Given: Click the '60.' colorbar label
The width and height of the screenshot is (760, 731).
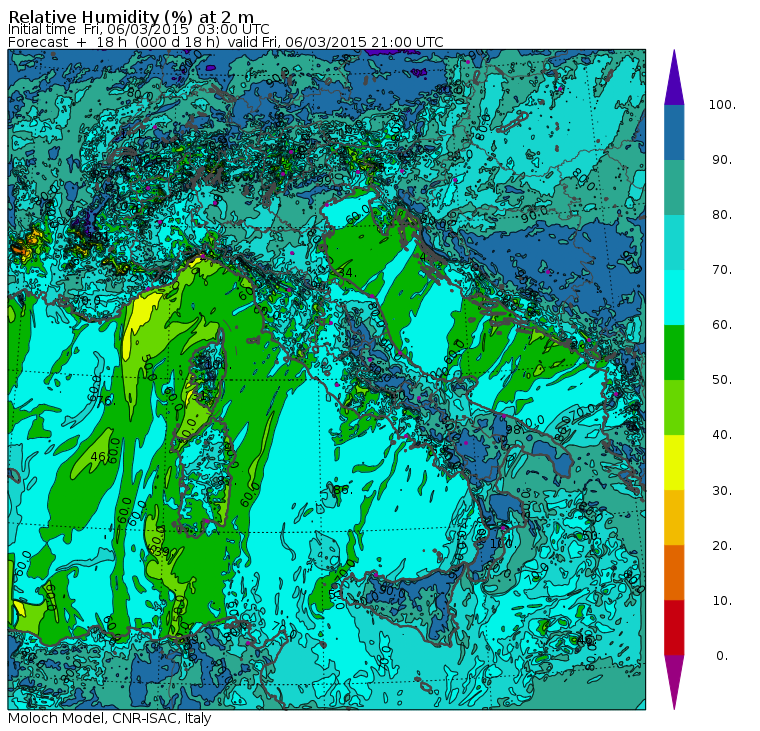Looking at the screenshot, I should (722, 325).
